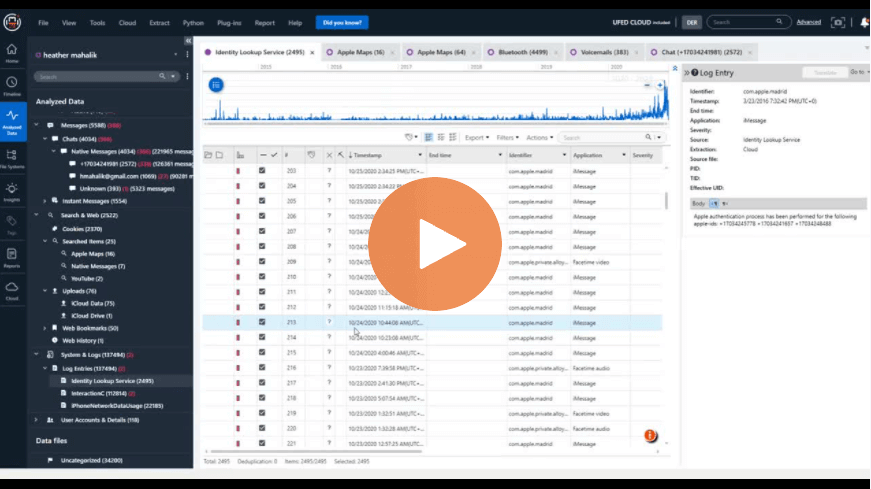Open the Filters dropdown
The width and height of the screenshot is (871, 489).
click(x=507, y=137)
